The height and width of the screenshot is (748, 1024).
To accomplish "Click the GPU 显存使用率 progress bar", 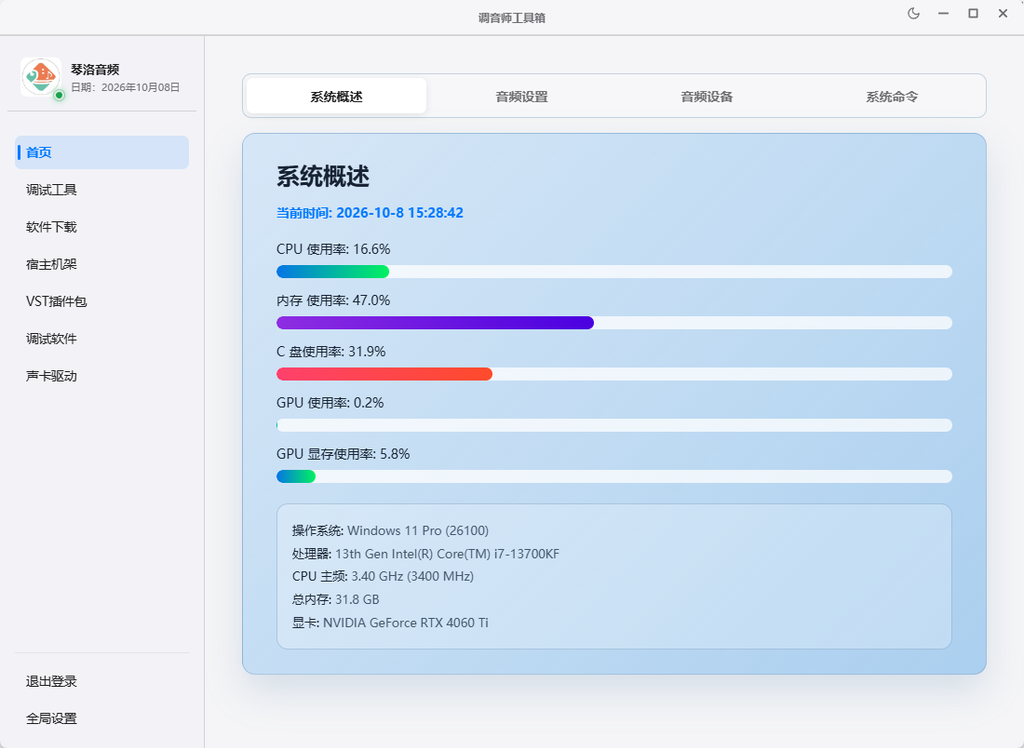I will pyautogui.click(x=614, y=476).
